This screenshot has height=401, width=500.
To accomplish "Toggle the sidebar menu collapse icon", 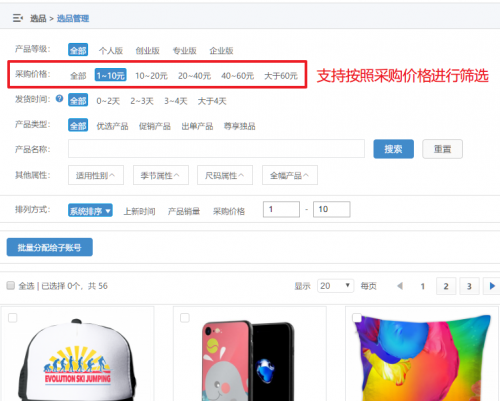I will tap(18, 18).
